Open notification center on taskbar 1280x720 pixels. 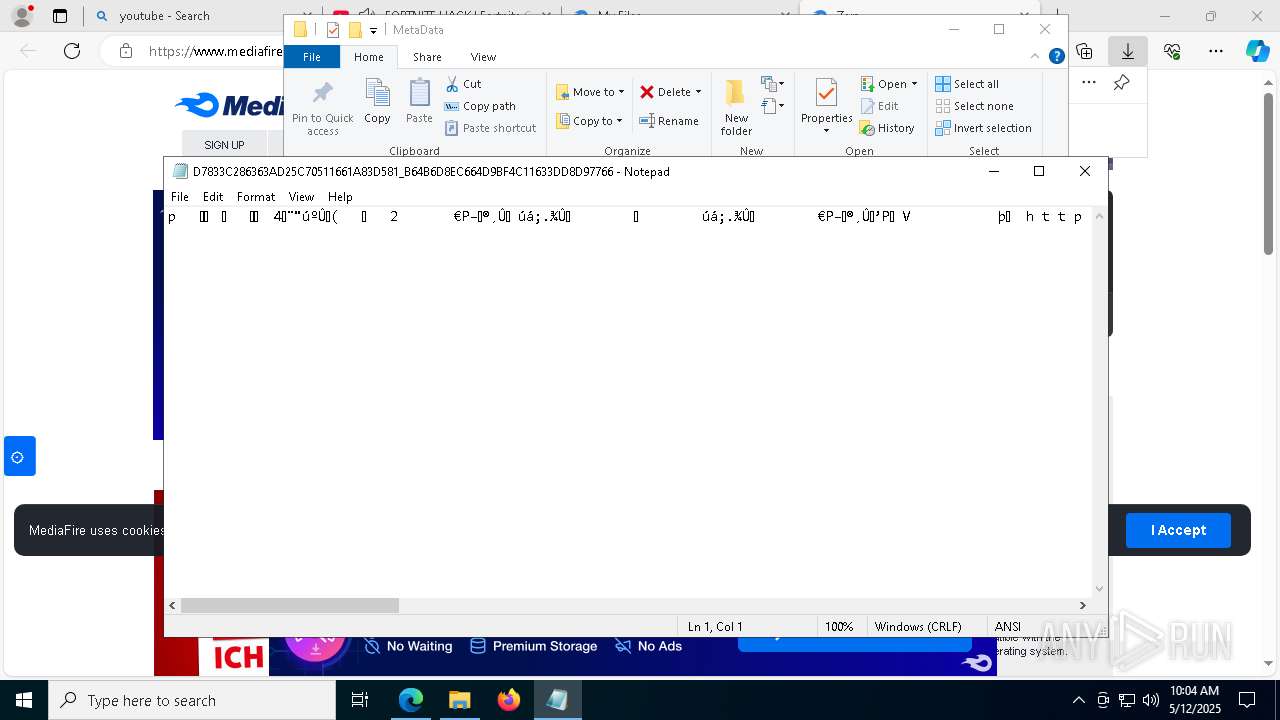(1247, 700)
